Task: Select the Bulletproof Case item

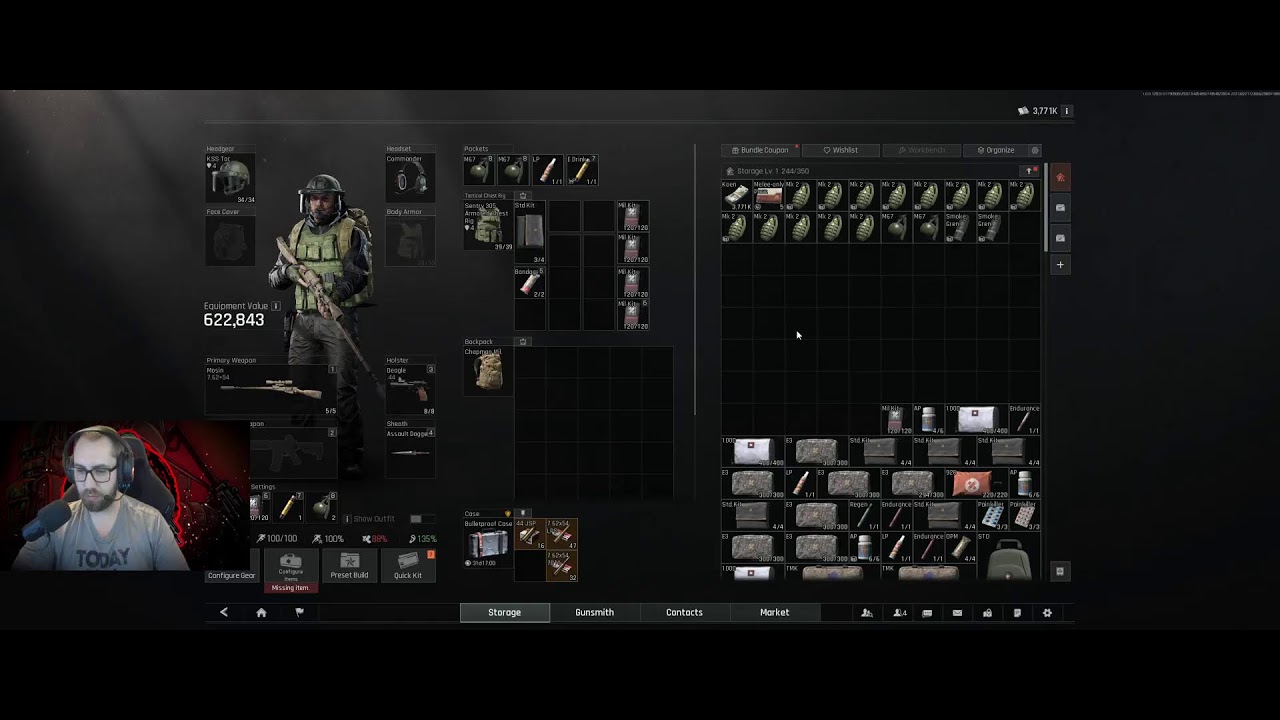Action: [489, 544]
